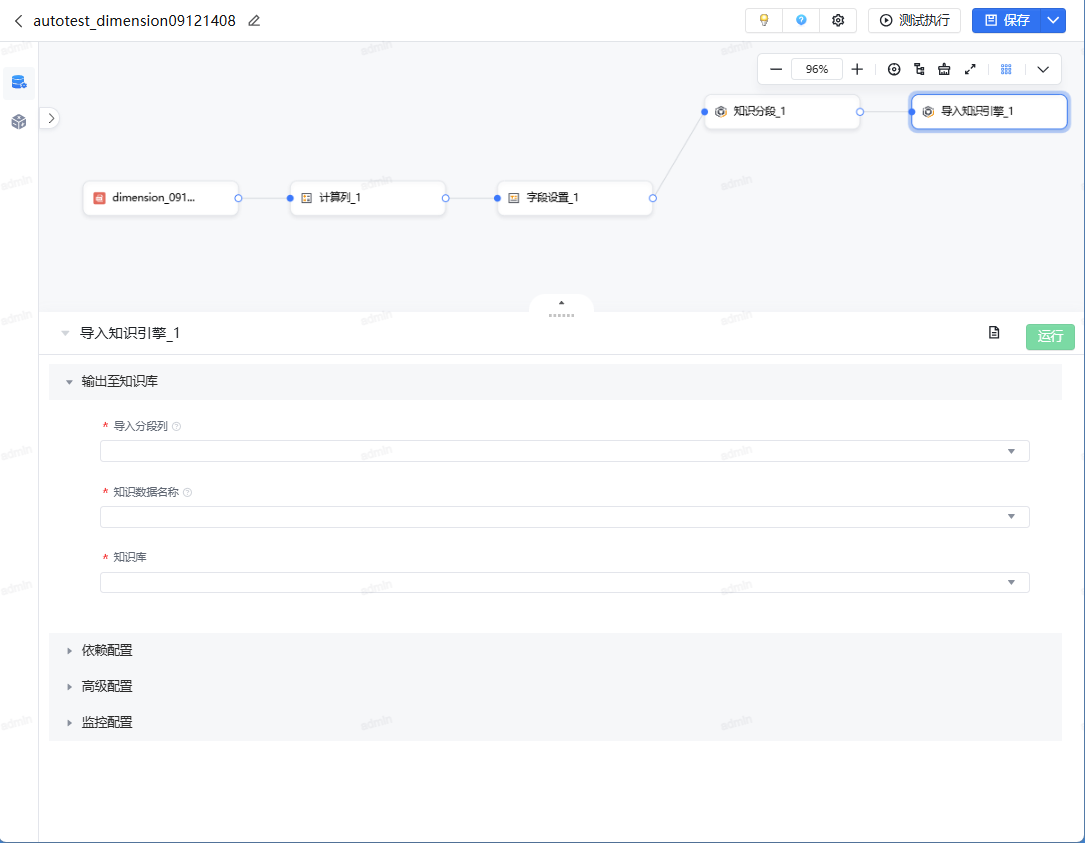Go back using the left arrow
This screenshot has height=843, width=1085.
click(x=19, y=21)
